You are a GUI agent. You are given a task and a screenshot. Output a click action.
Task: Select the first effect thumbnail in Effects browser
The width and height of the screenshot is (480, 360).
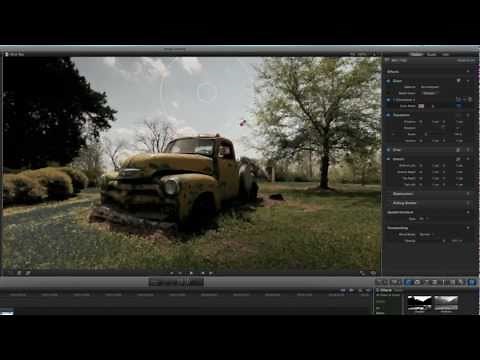[419, 303]
